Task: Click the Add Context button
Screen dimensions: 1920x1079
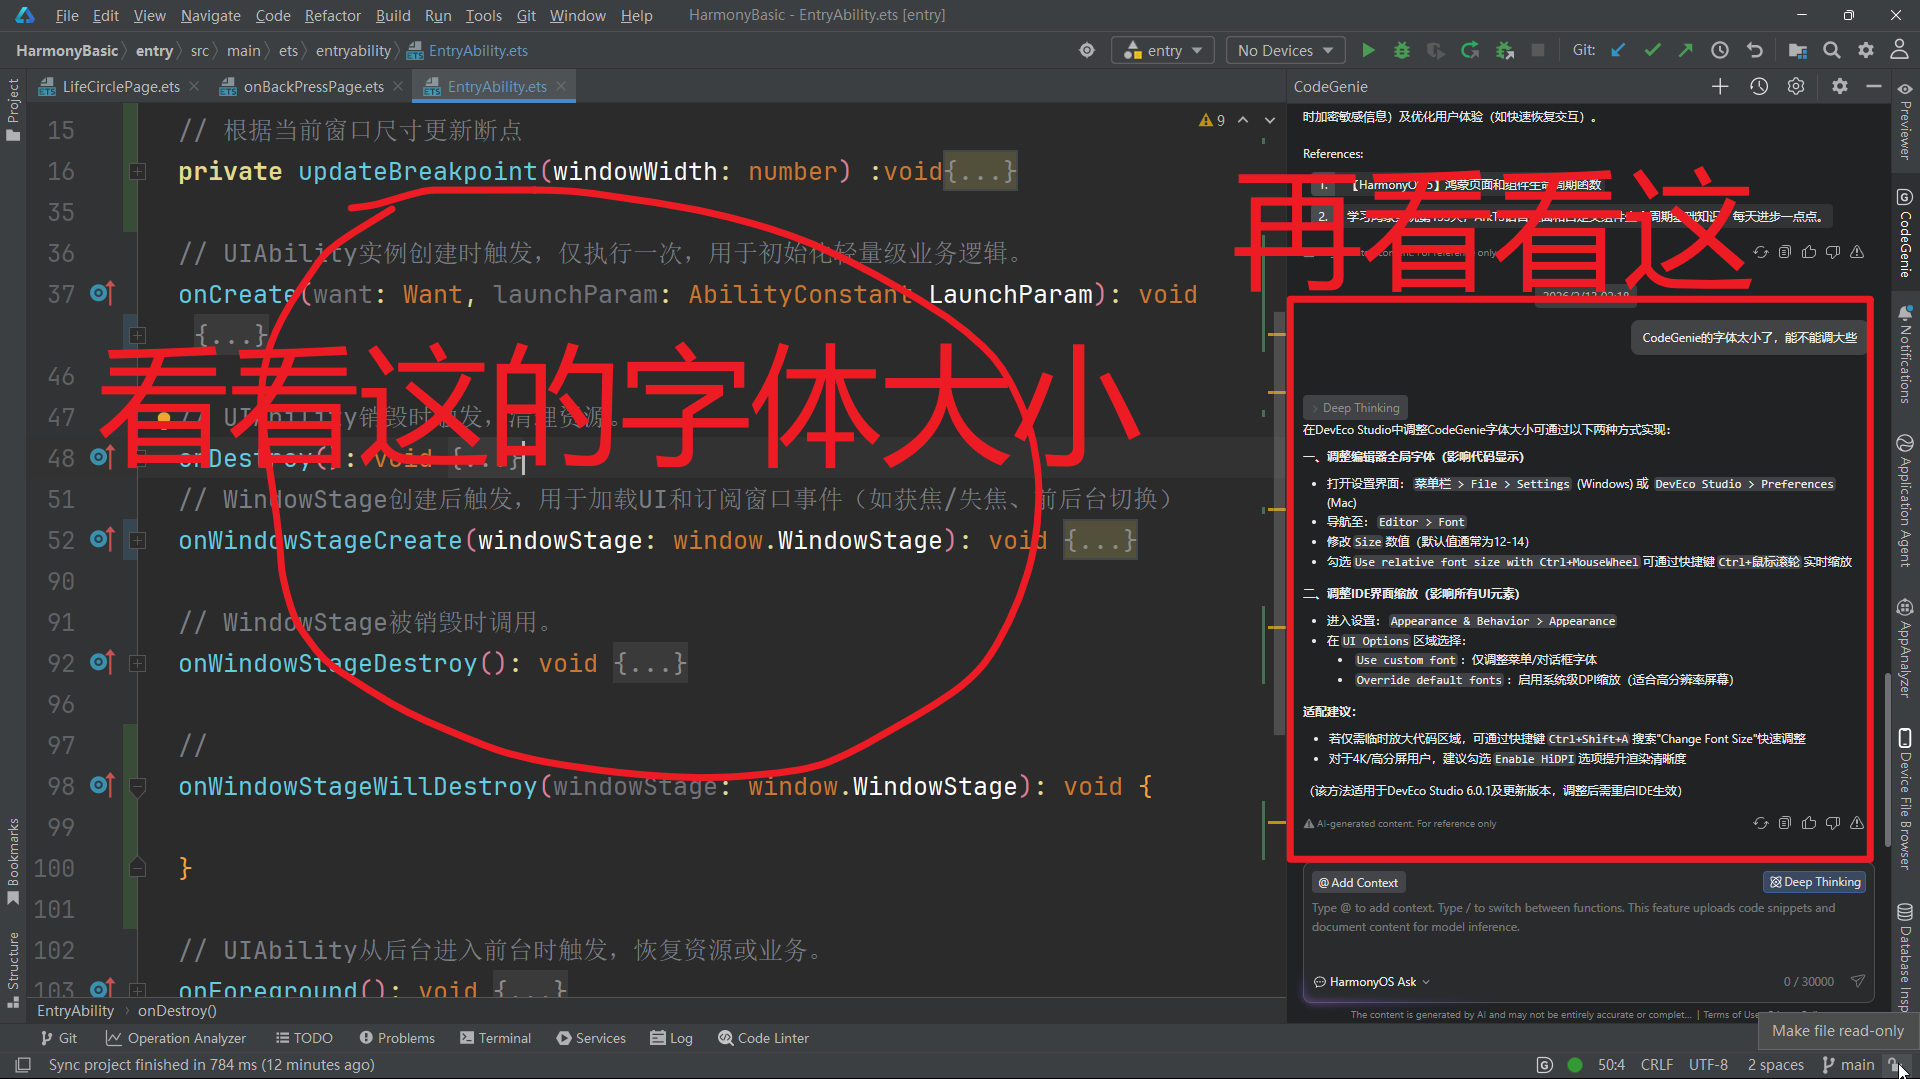Action: point(1358,881)
